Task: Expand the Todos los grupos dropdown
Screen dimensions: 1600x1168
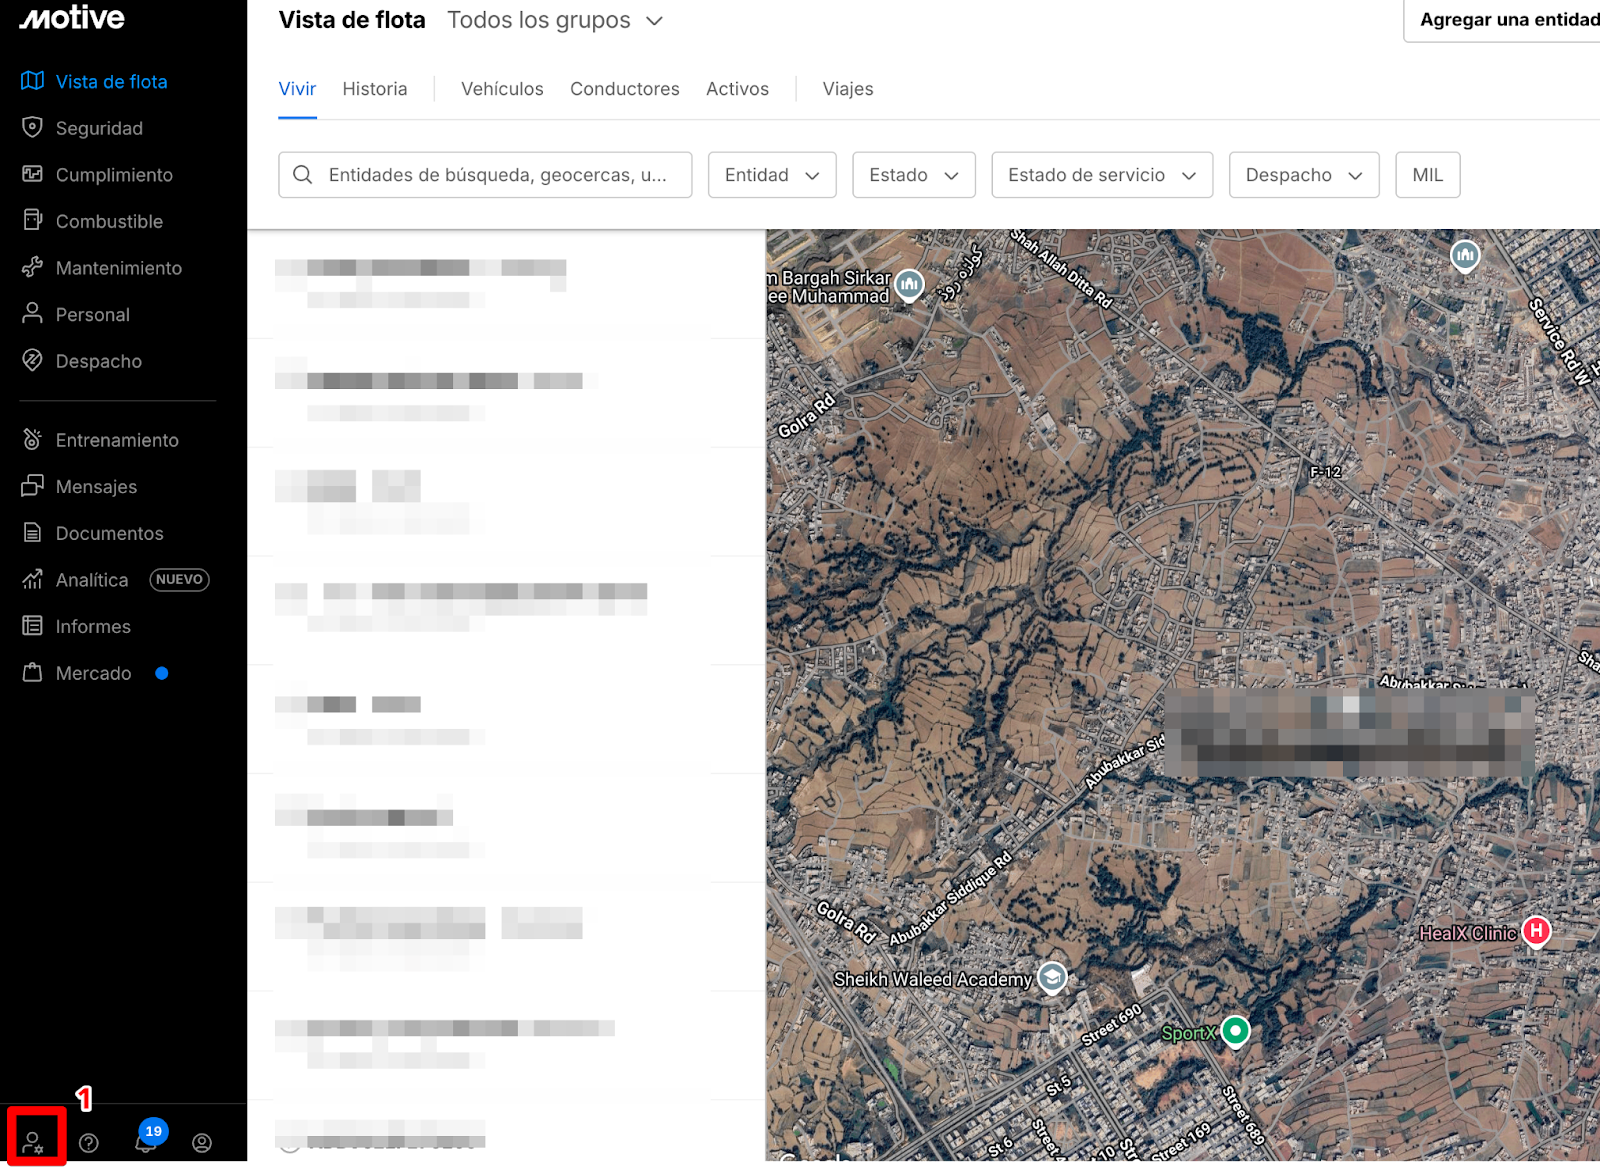Action: click(x=555, y=21)
